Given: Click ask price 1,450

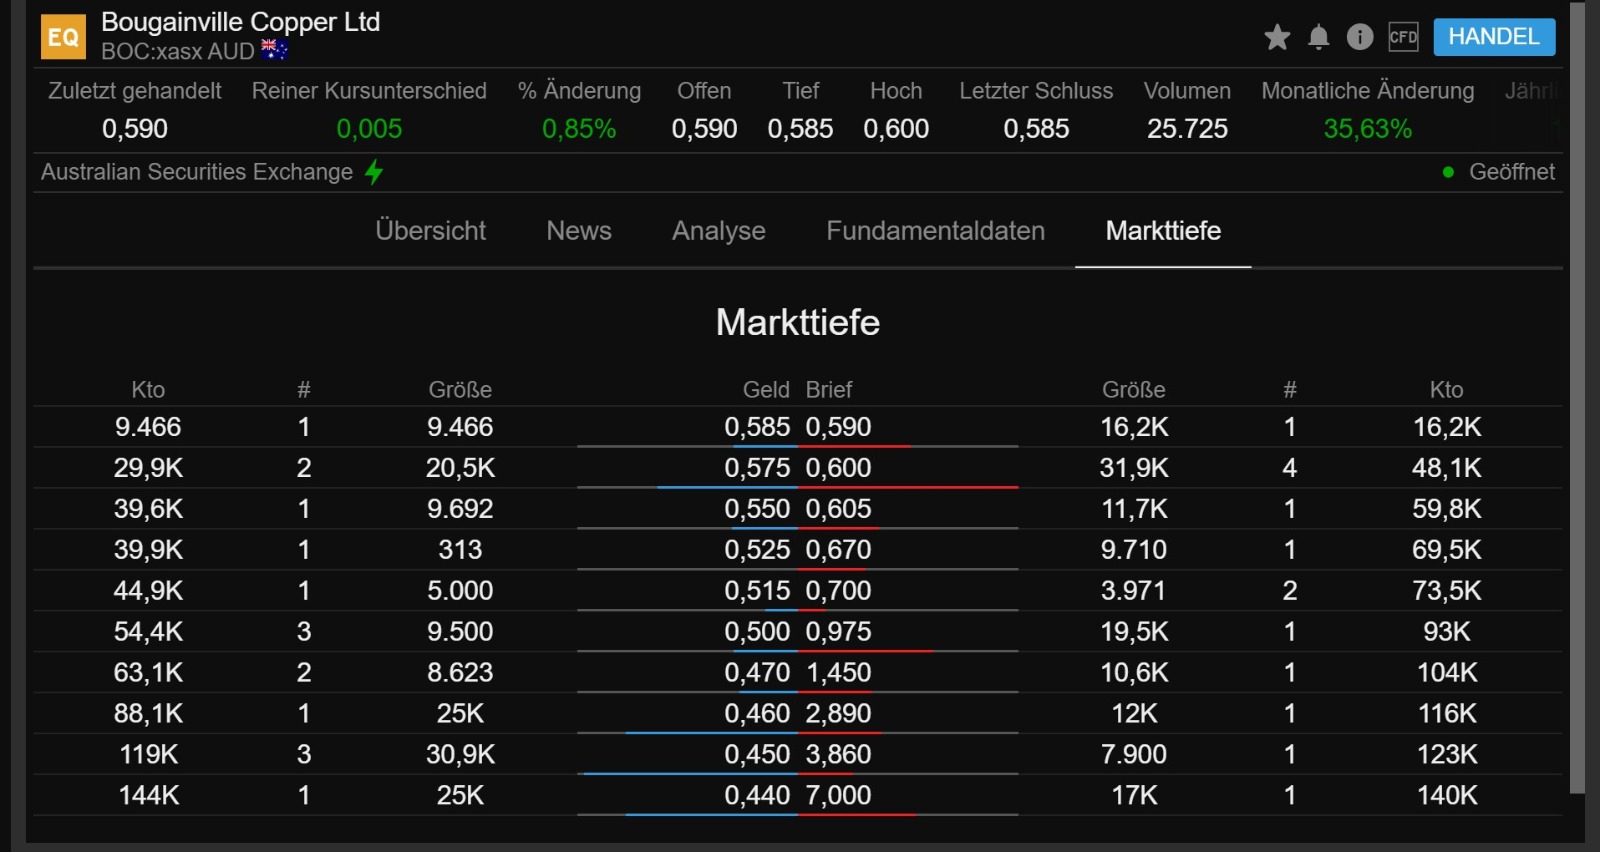Looking at the screenshot, I should [838, 673].
